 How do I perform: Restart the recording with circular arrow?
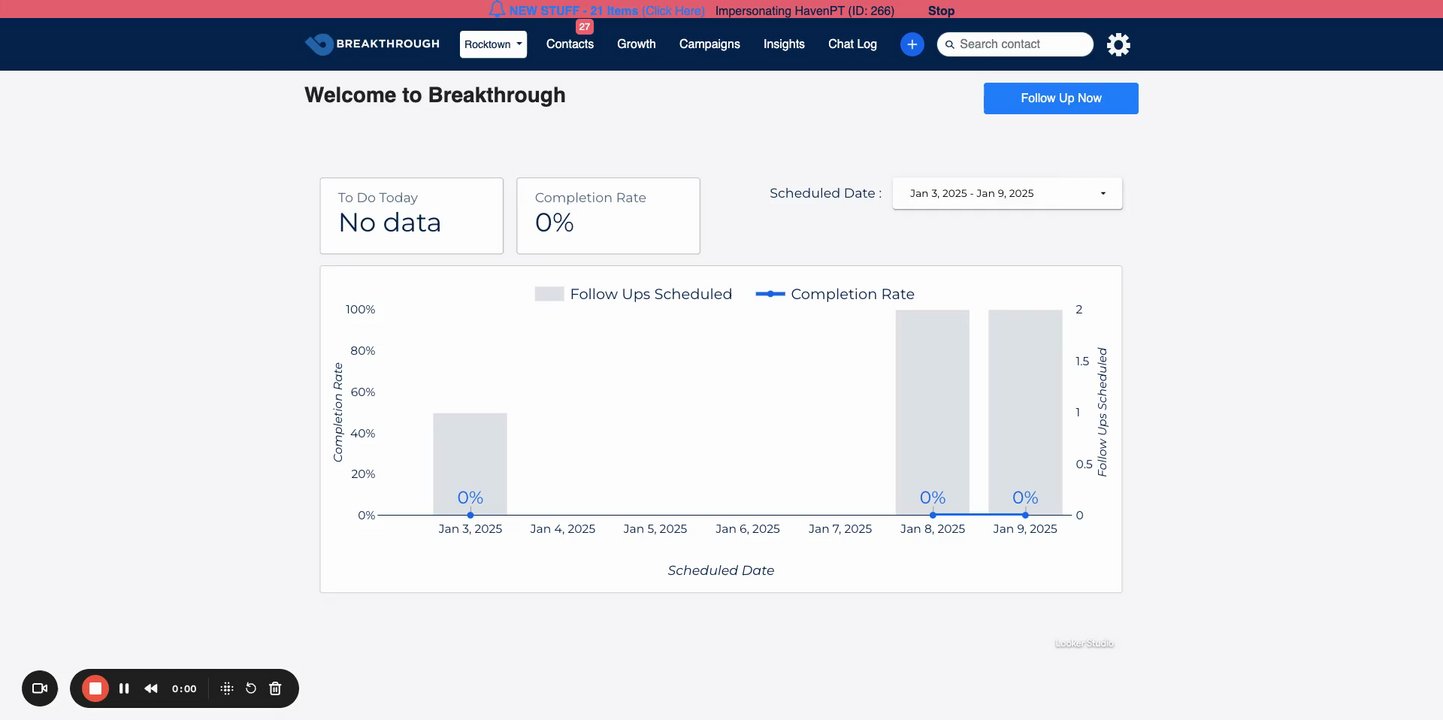251,688
